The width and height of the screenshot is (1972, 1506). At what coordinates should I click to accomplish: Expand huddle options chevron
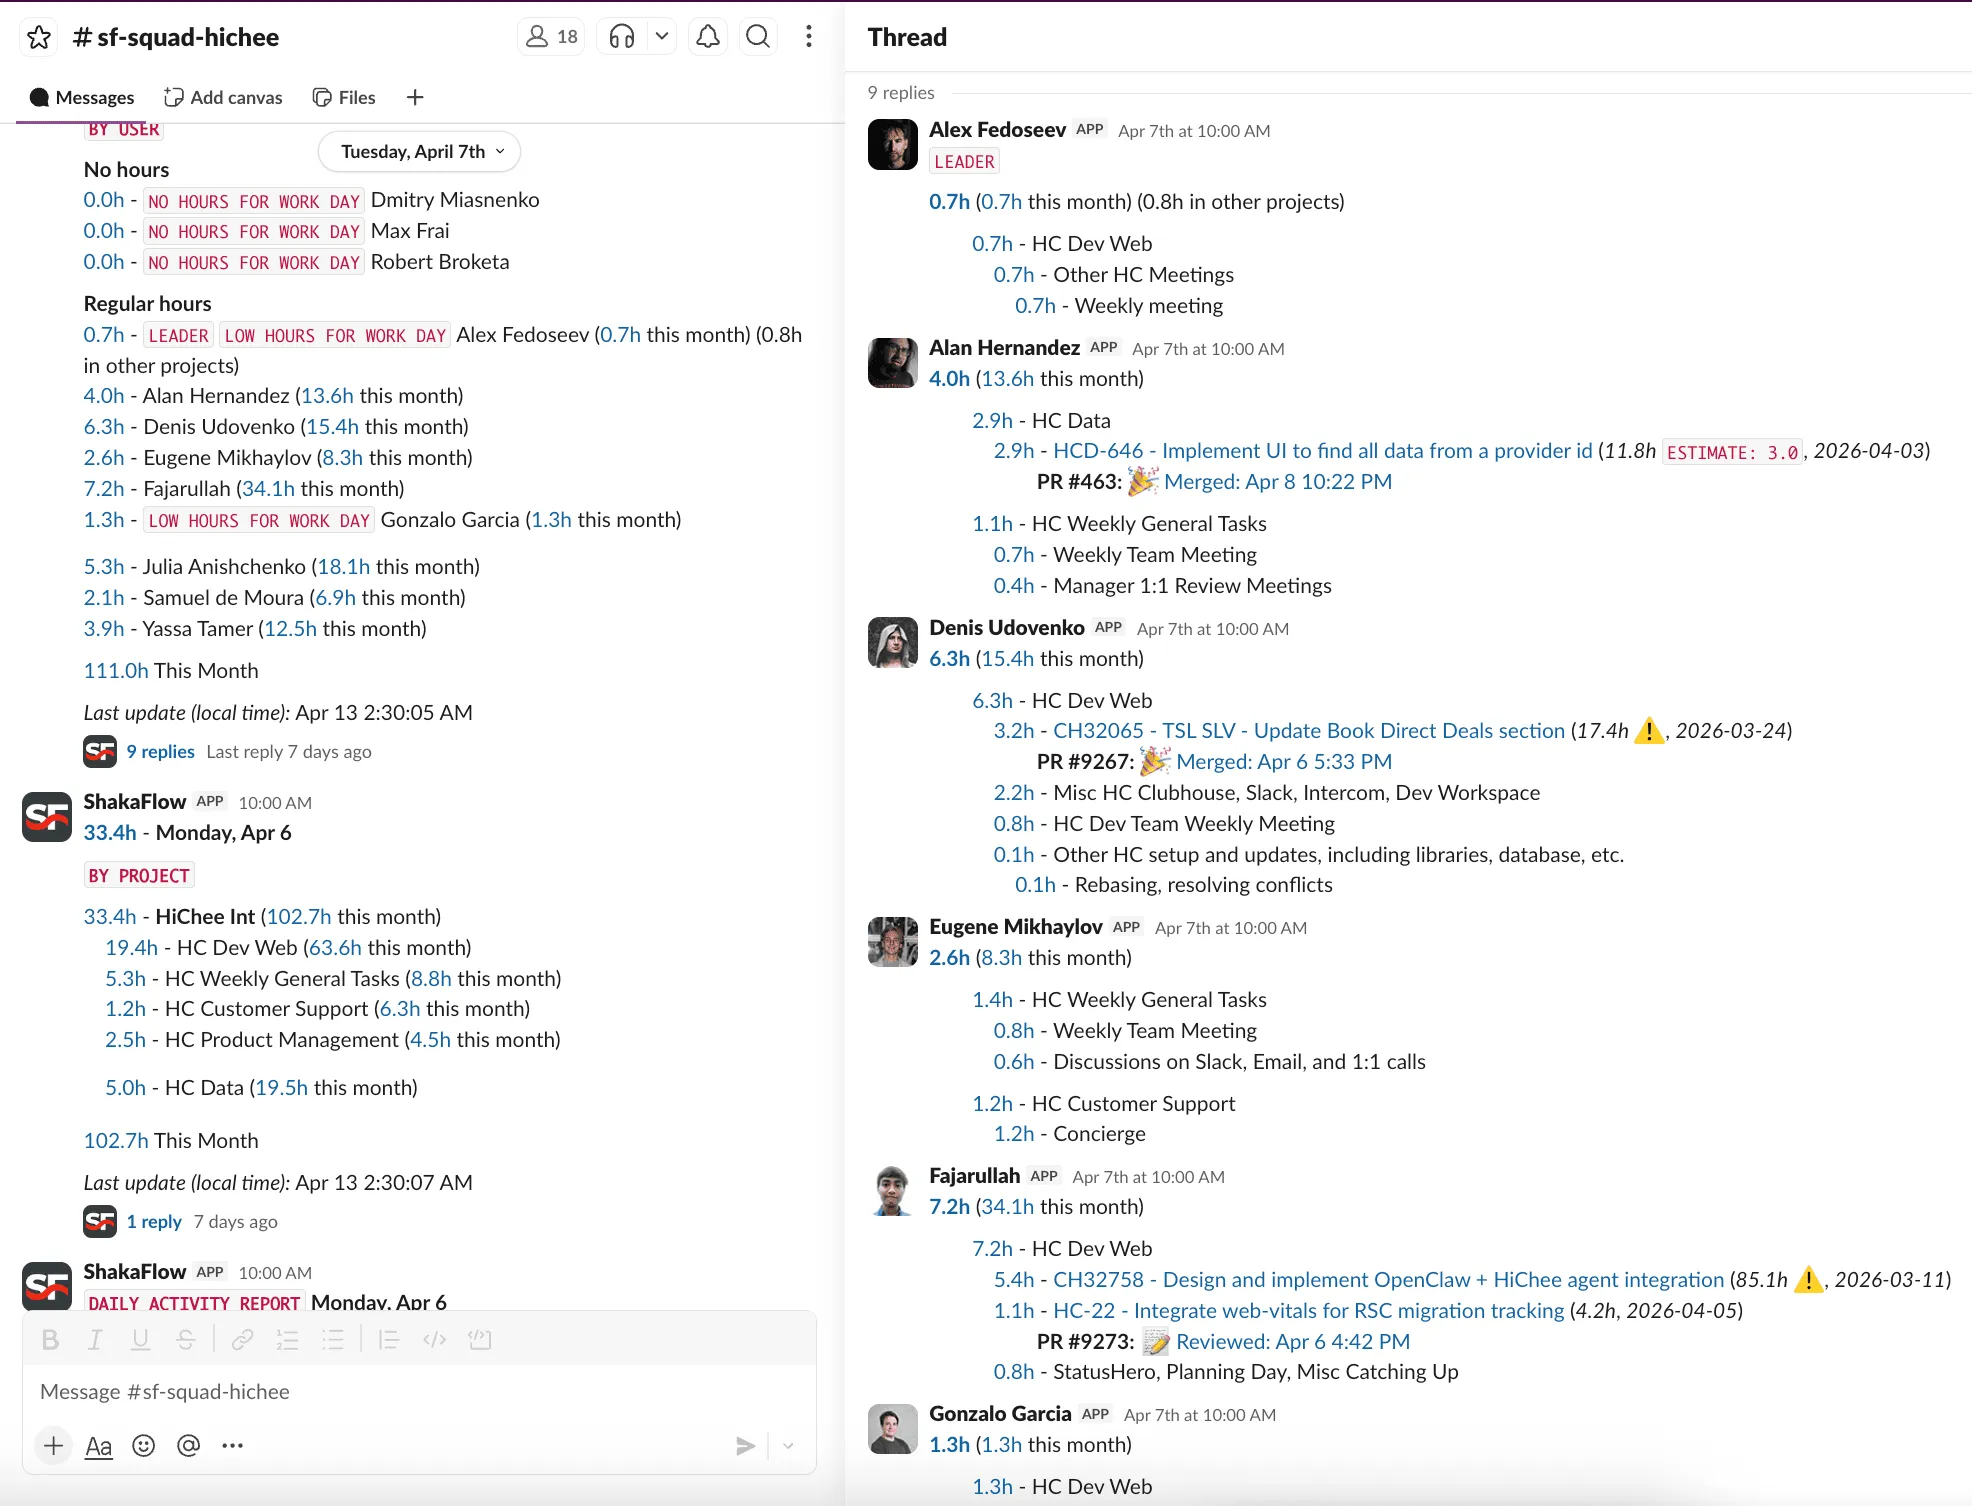pyautogui.click(x=661, y=37)
